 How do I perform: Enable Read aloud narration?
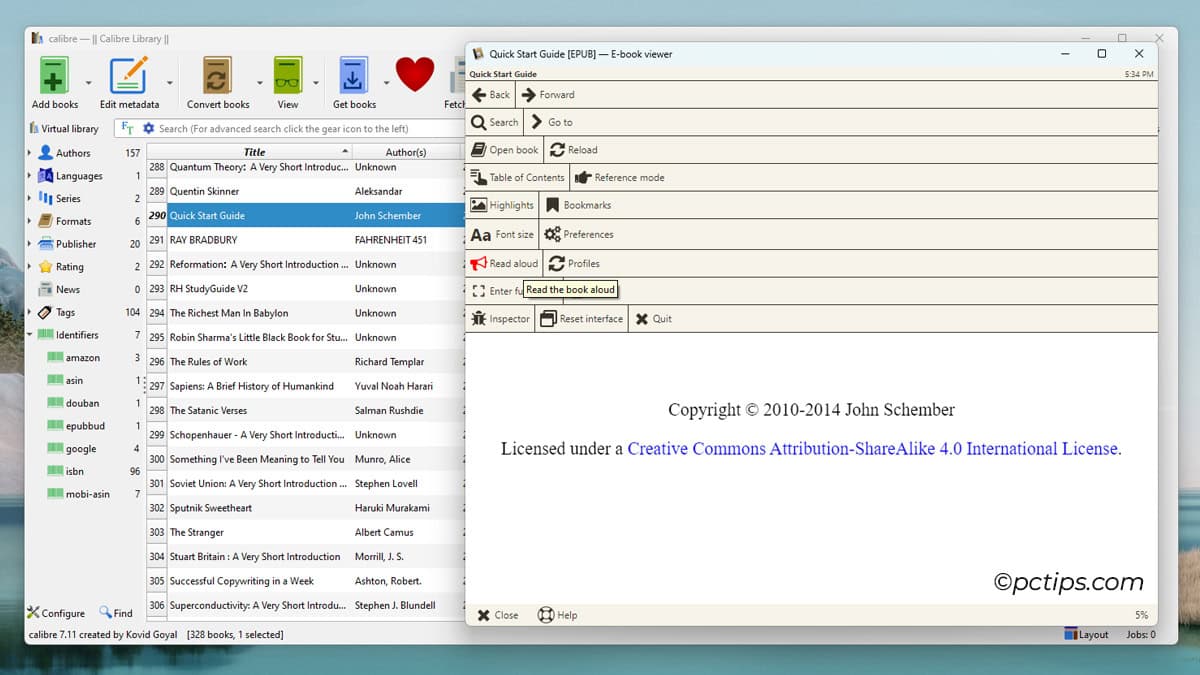504,263
